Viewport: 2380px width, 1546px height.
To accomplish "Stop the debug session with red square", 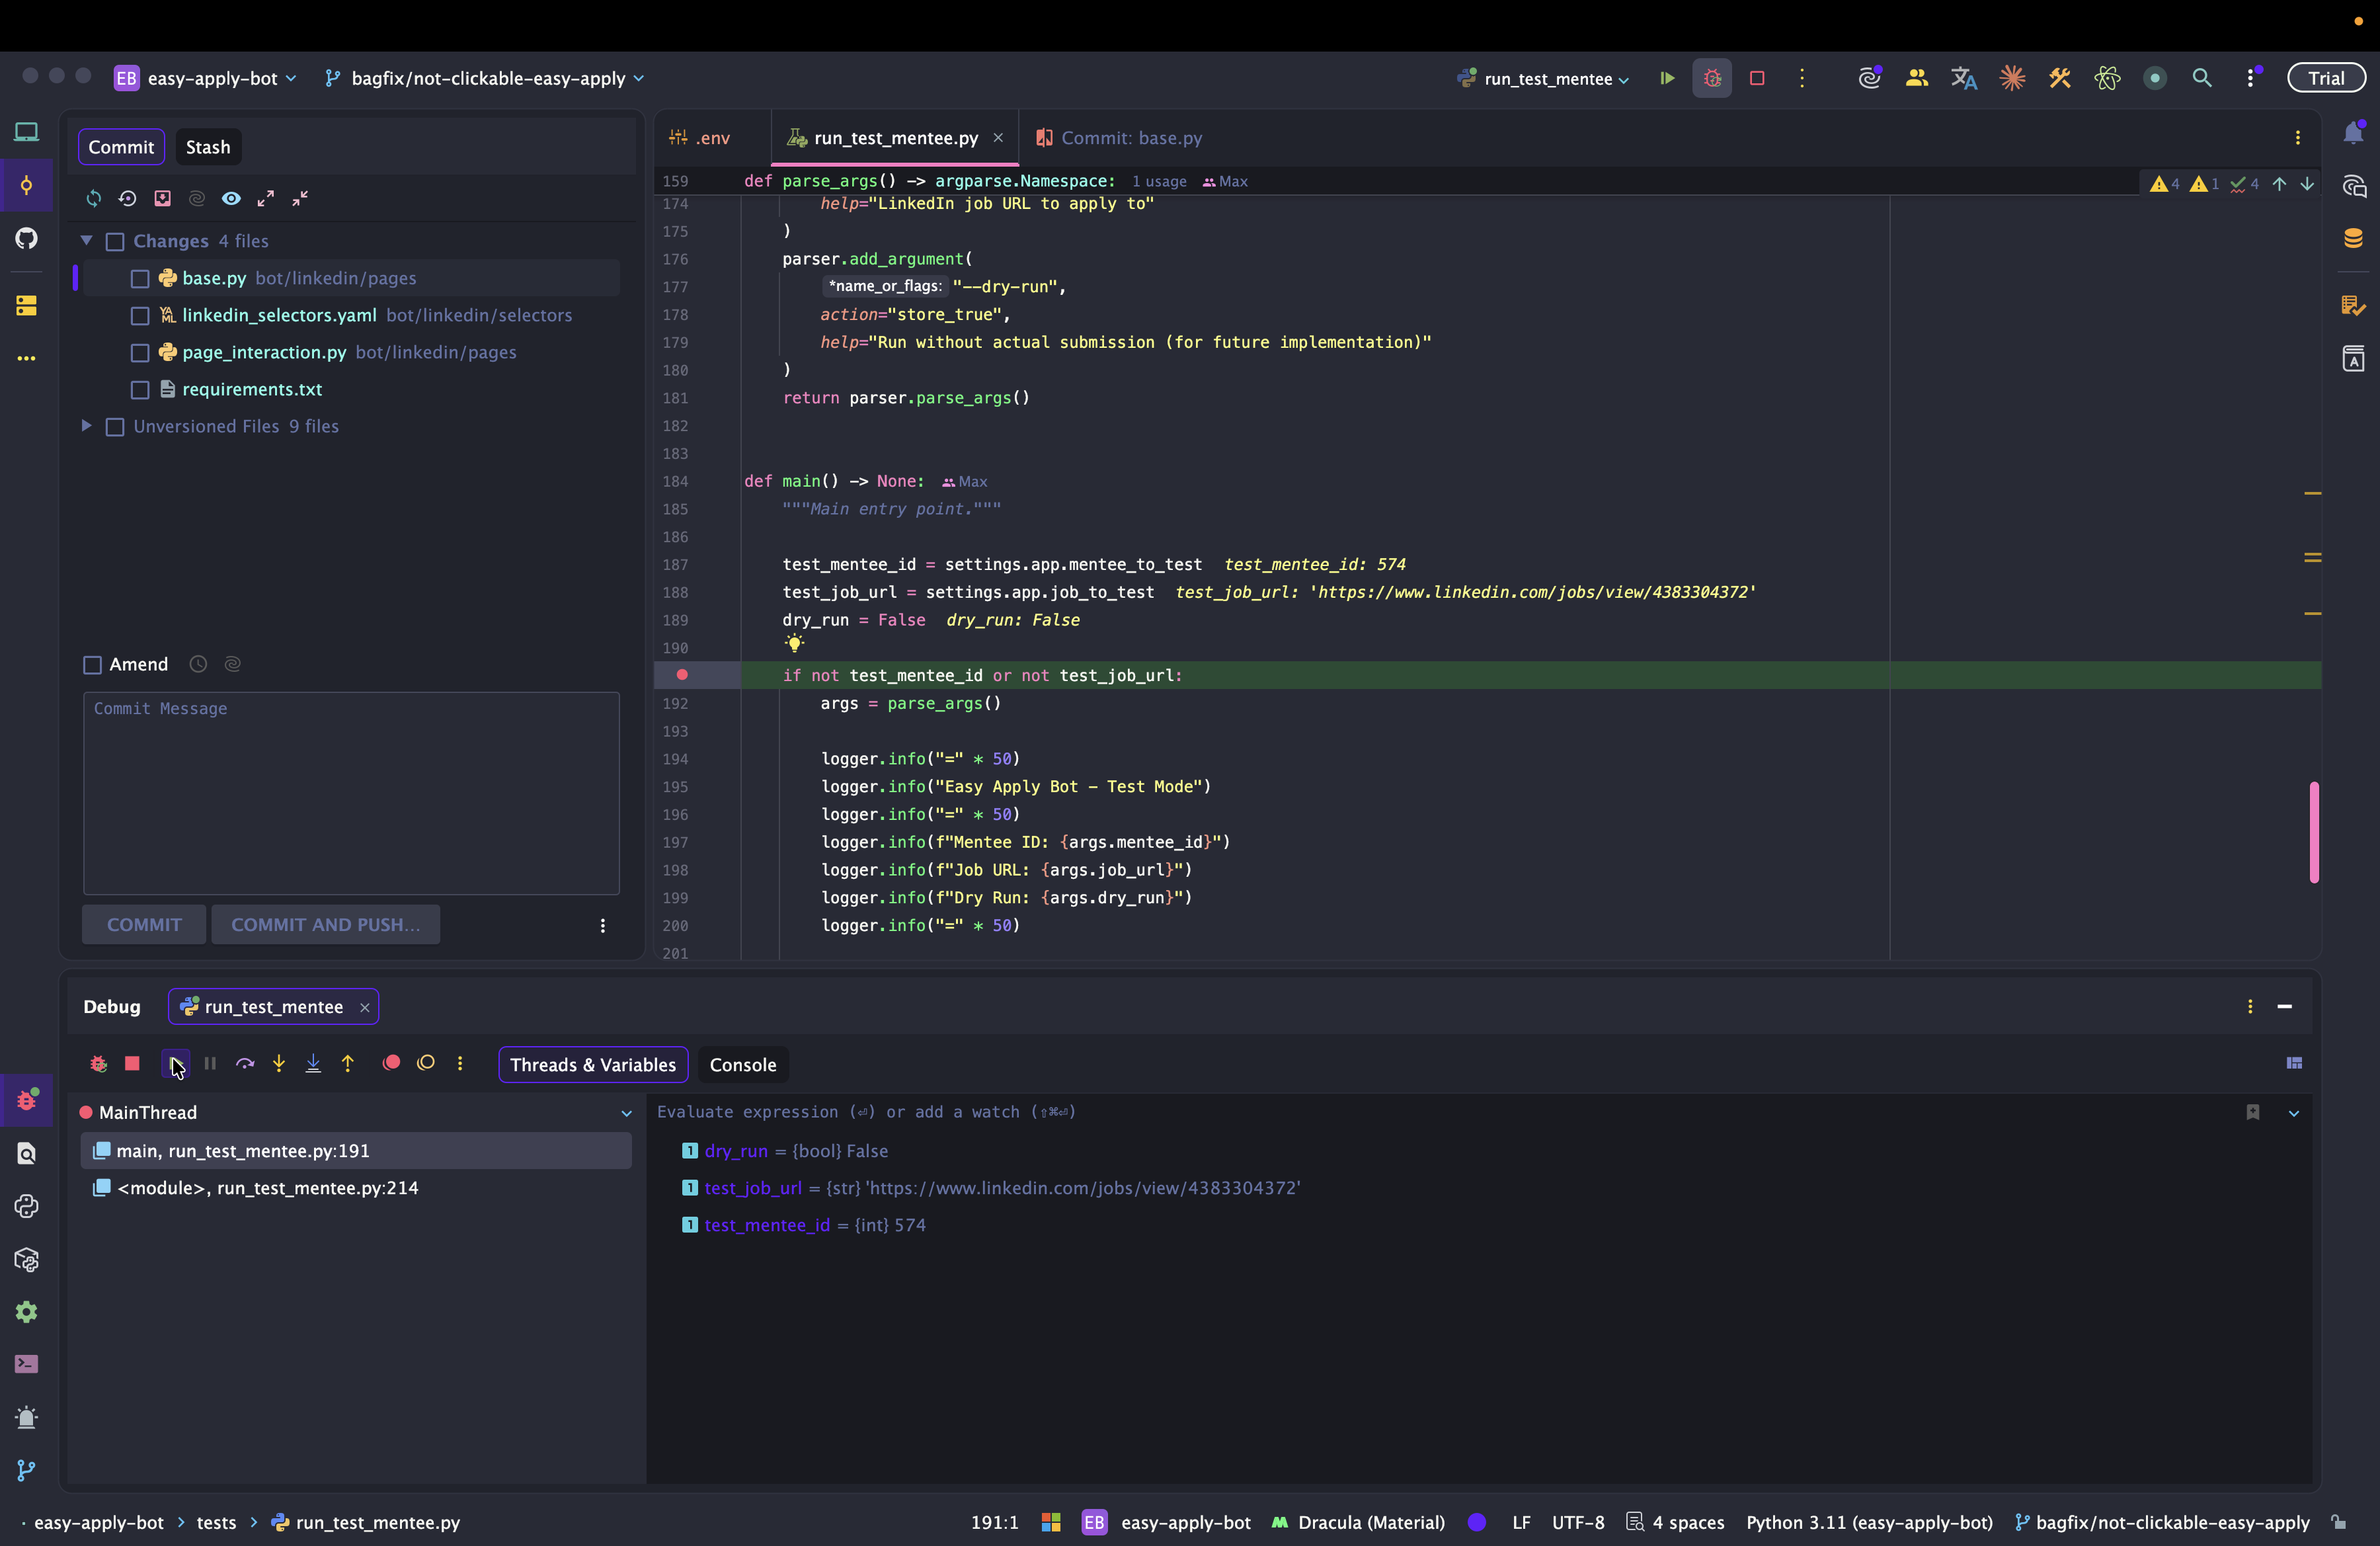I will pyautogui.click(x=132, y=1063).
